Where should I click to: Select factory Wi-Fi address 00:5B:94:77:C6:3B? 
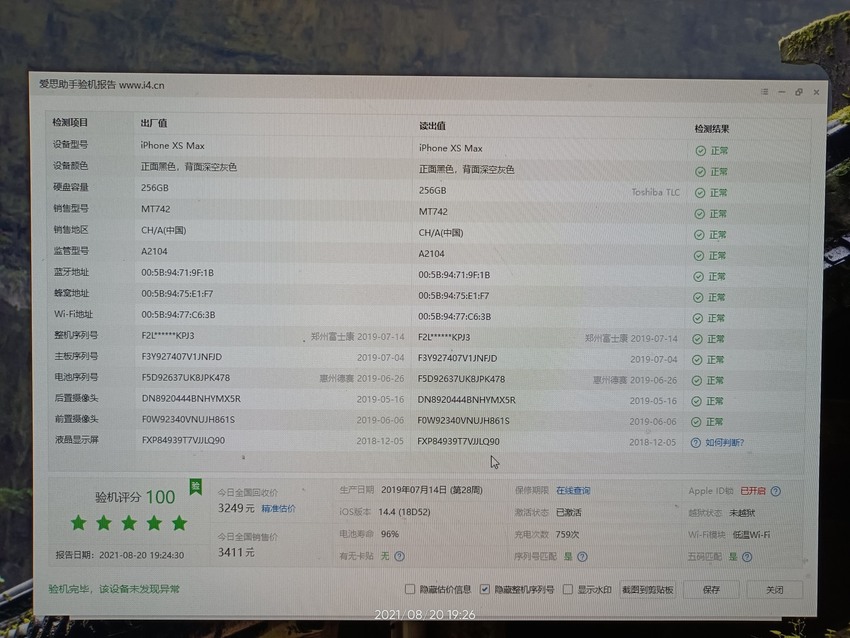178,315
